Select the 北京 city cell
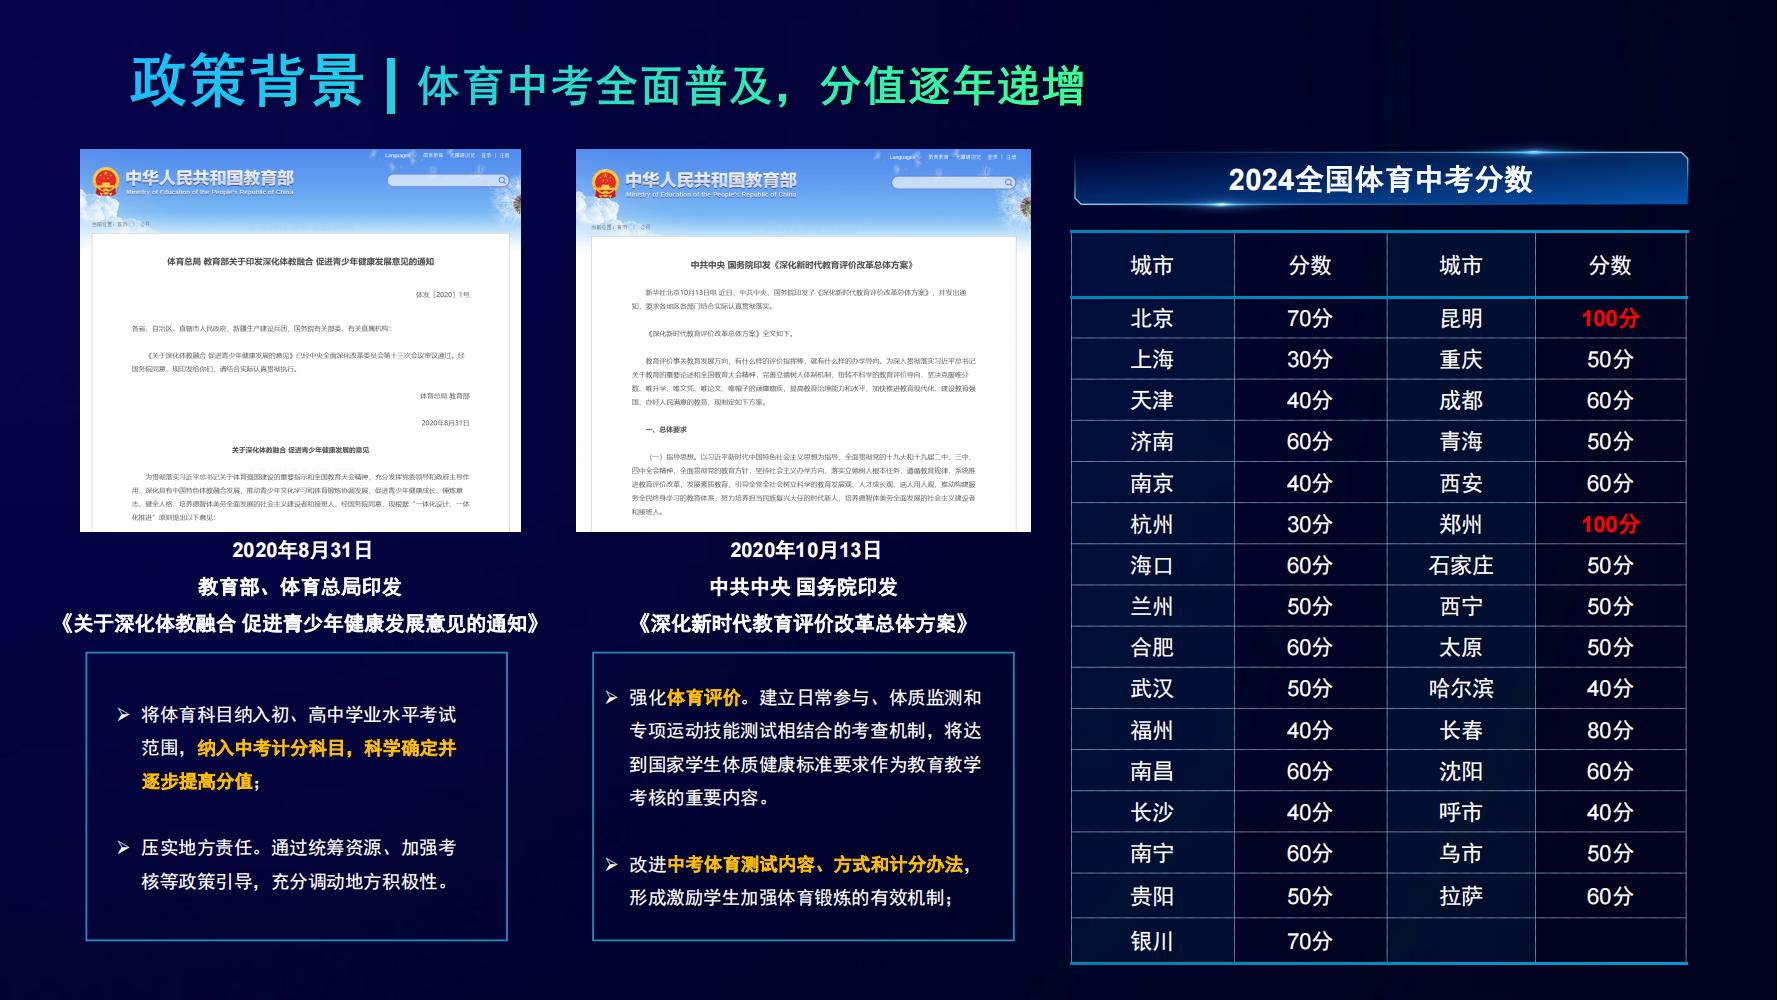This screenshot has width=1778, height=1000. (1152, 318)
